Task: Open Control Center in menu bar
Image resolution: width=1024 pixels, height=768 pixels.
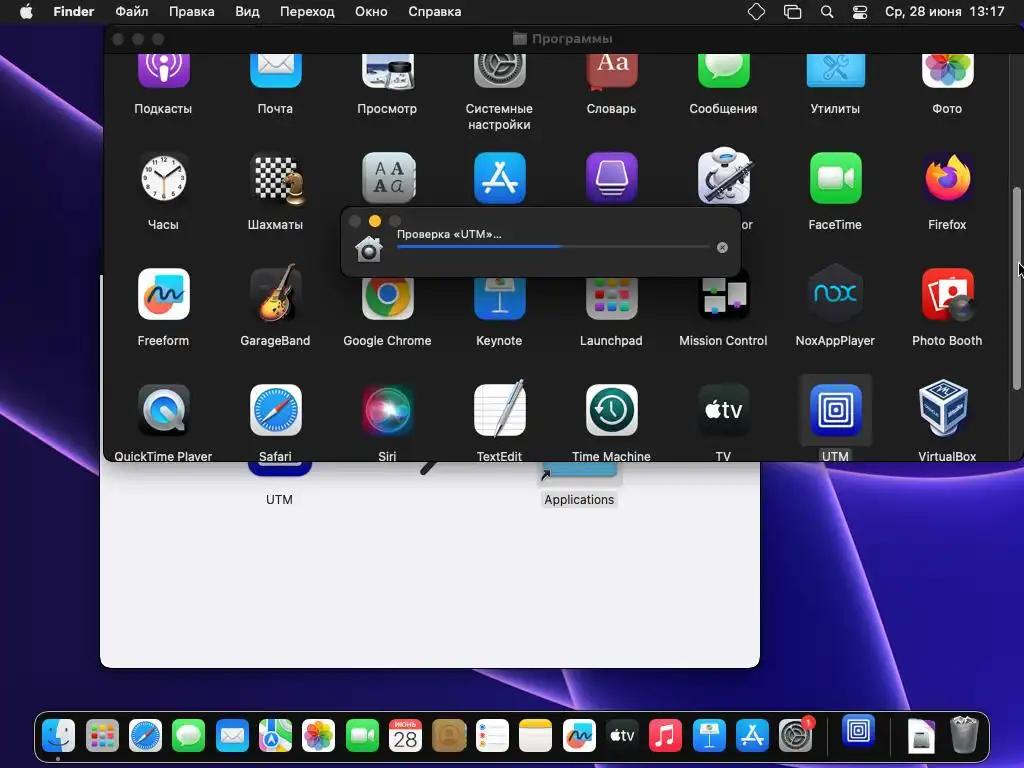Action: (860, 12)
